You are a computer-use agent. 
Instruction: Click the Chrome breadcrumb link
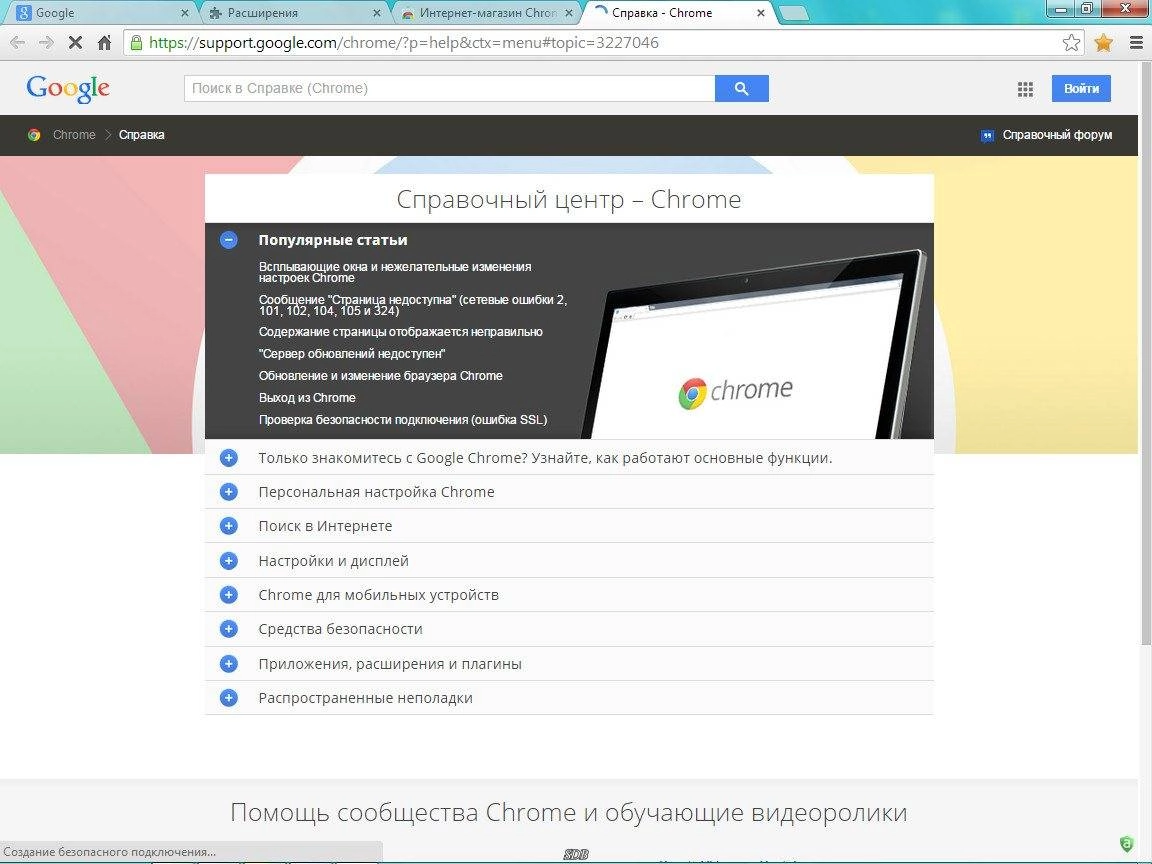(74, 135)
